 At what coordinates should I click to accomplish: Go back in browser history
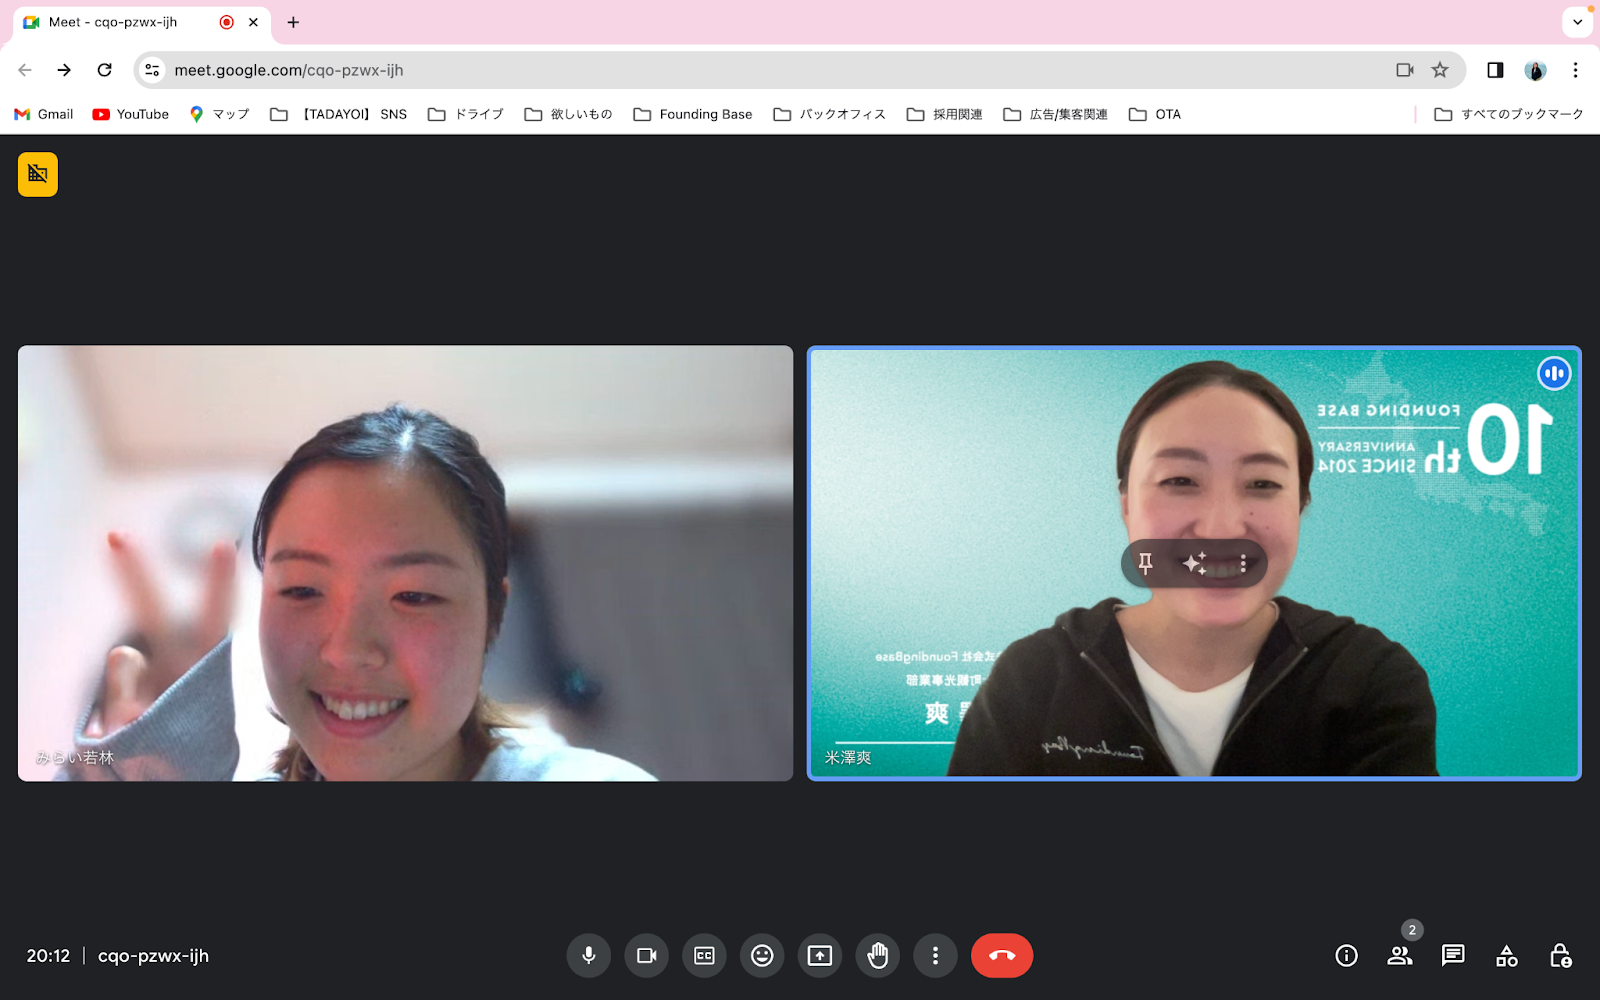point(25,70)
